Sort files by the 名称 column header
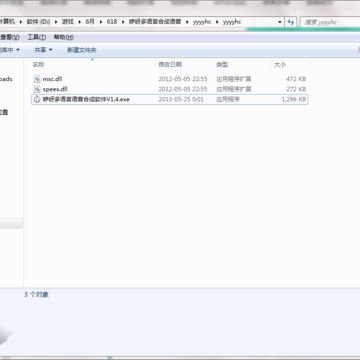 point(38,64)
